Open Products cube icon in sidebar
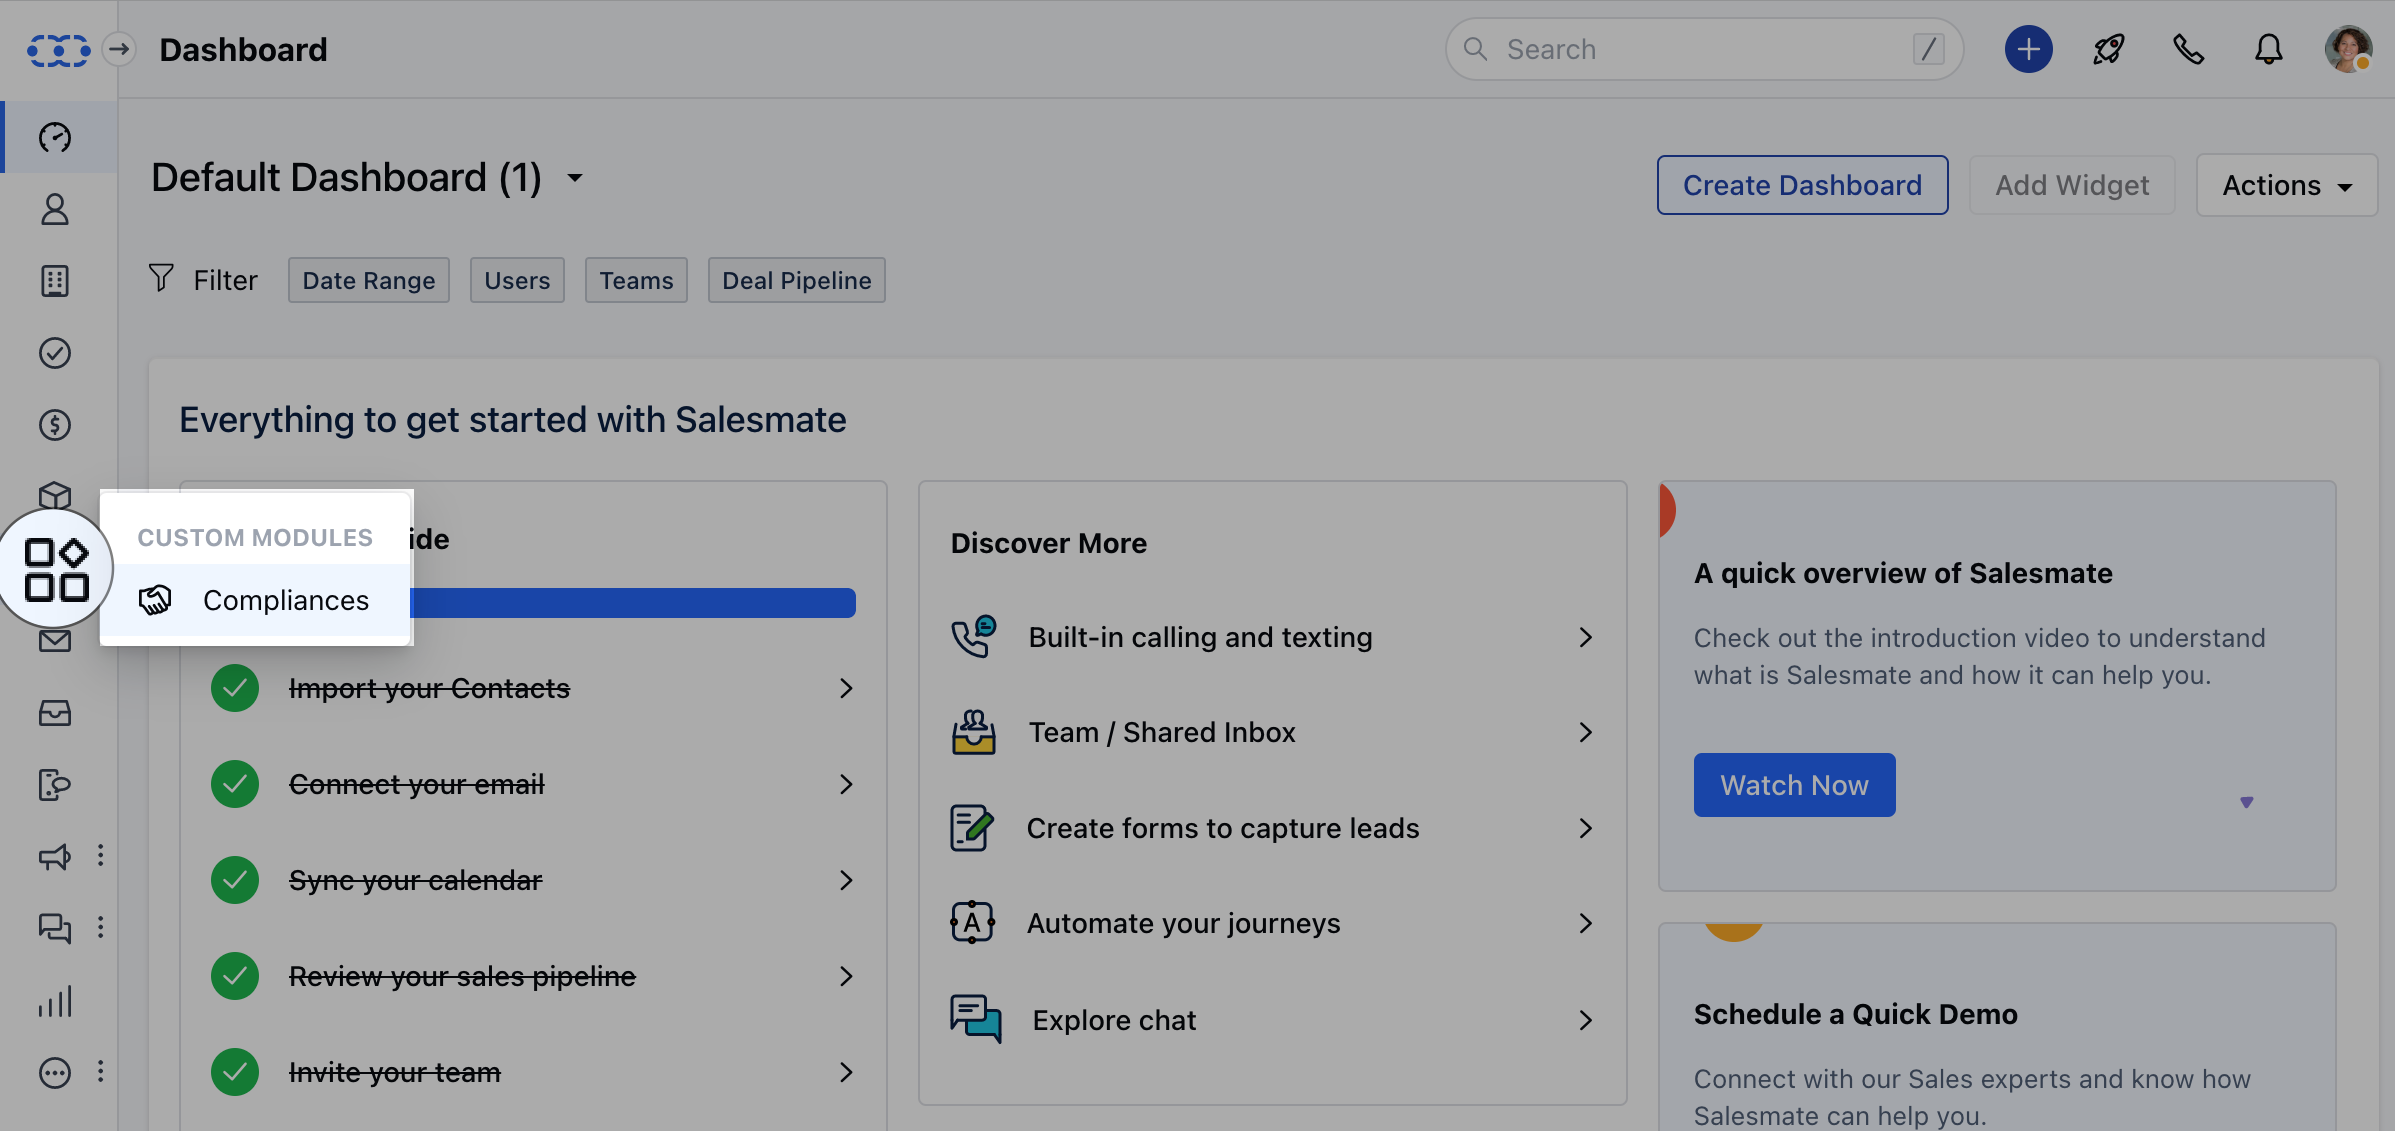2395x1131 pixels. pyautogui.click(x=55, y=495)
